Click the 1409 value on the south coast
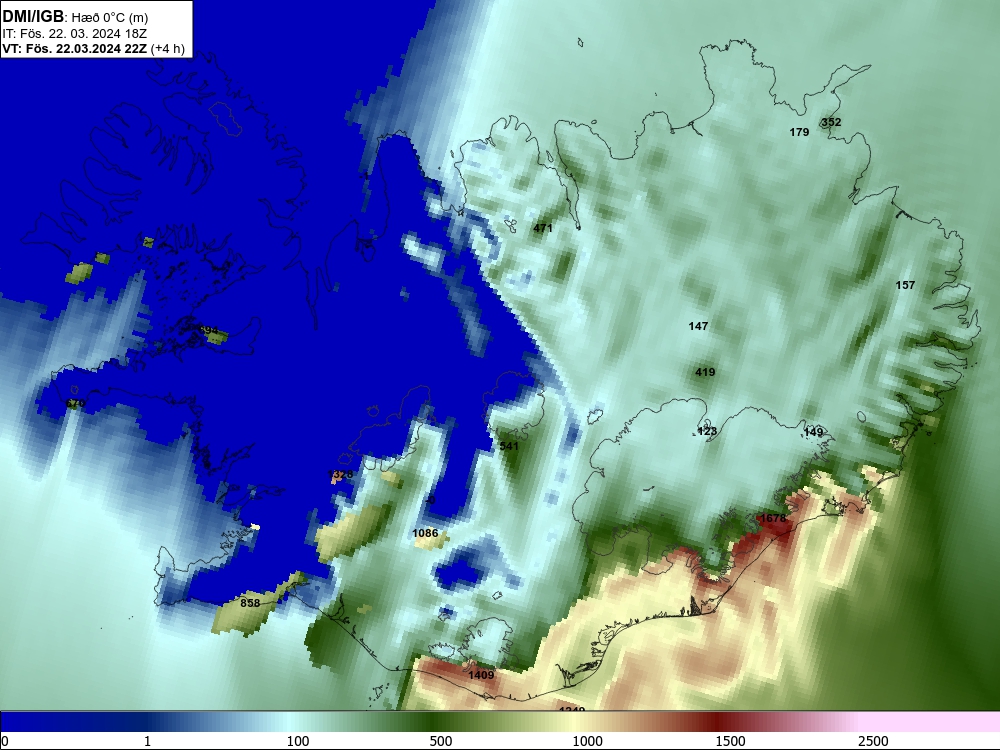 click(482, 675)
